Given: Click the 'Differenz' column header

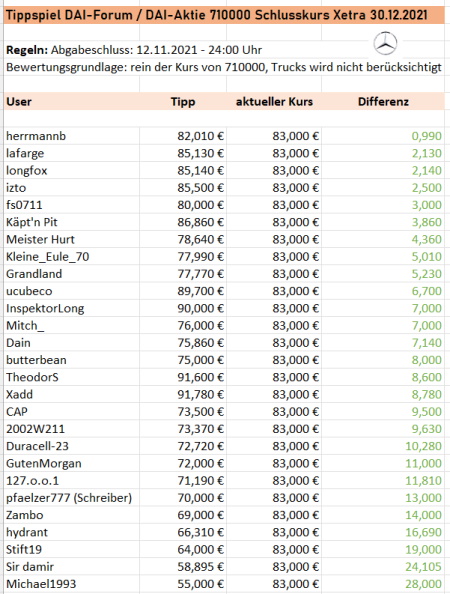Looking at the screenshot, I should pos(383,102).
